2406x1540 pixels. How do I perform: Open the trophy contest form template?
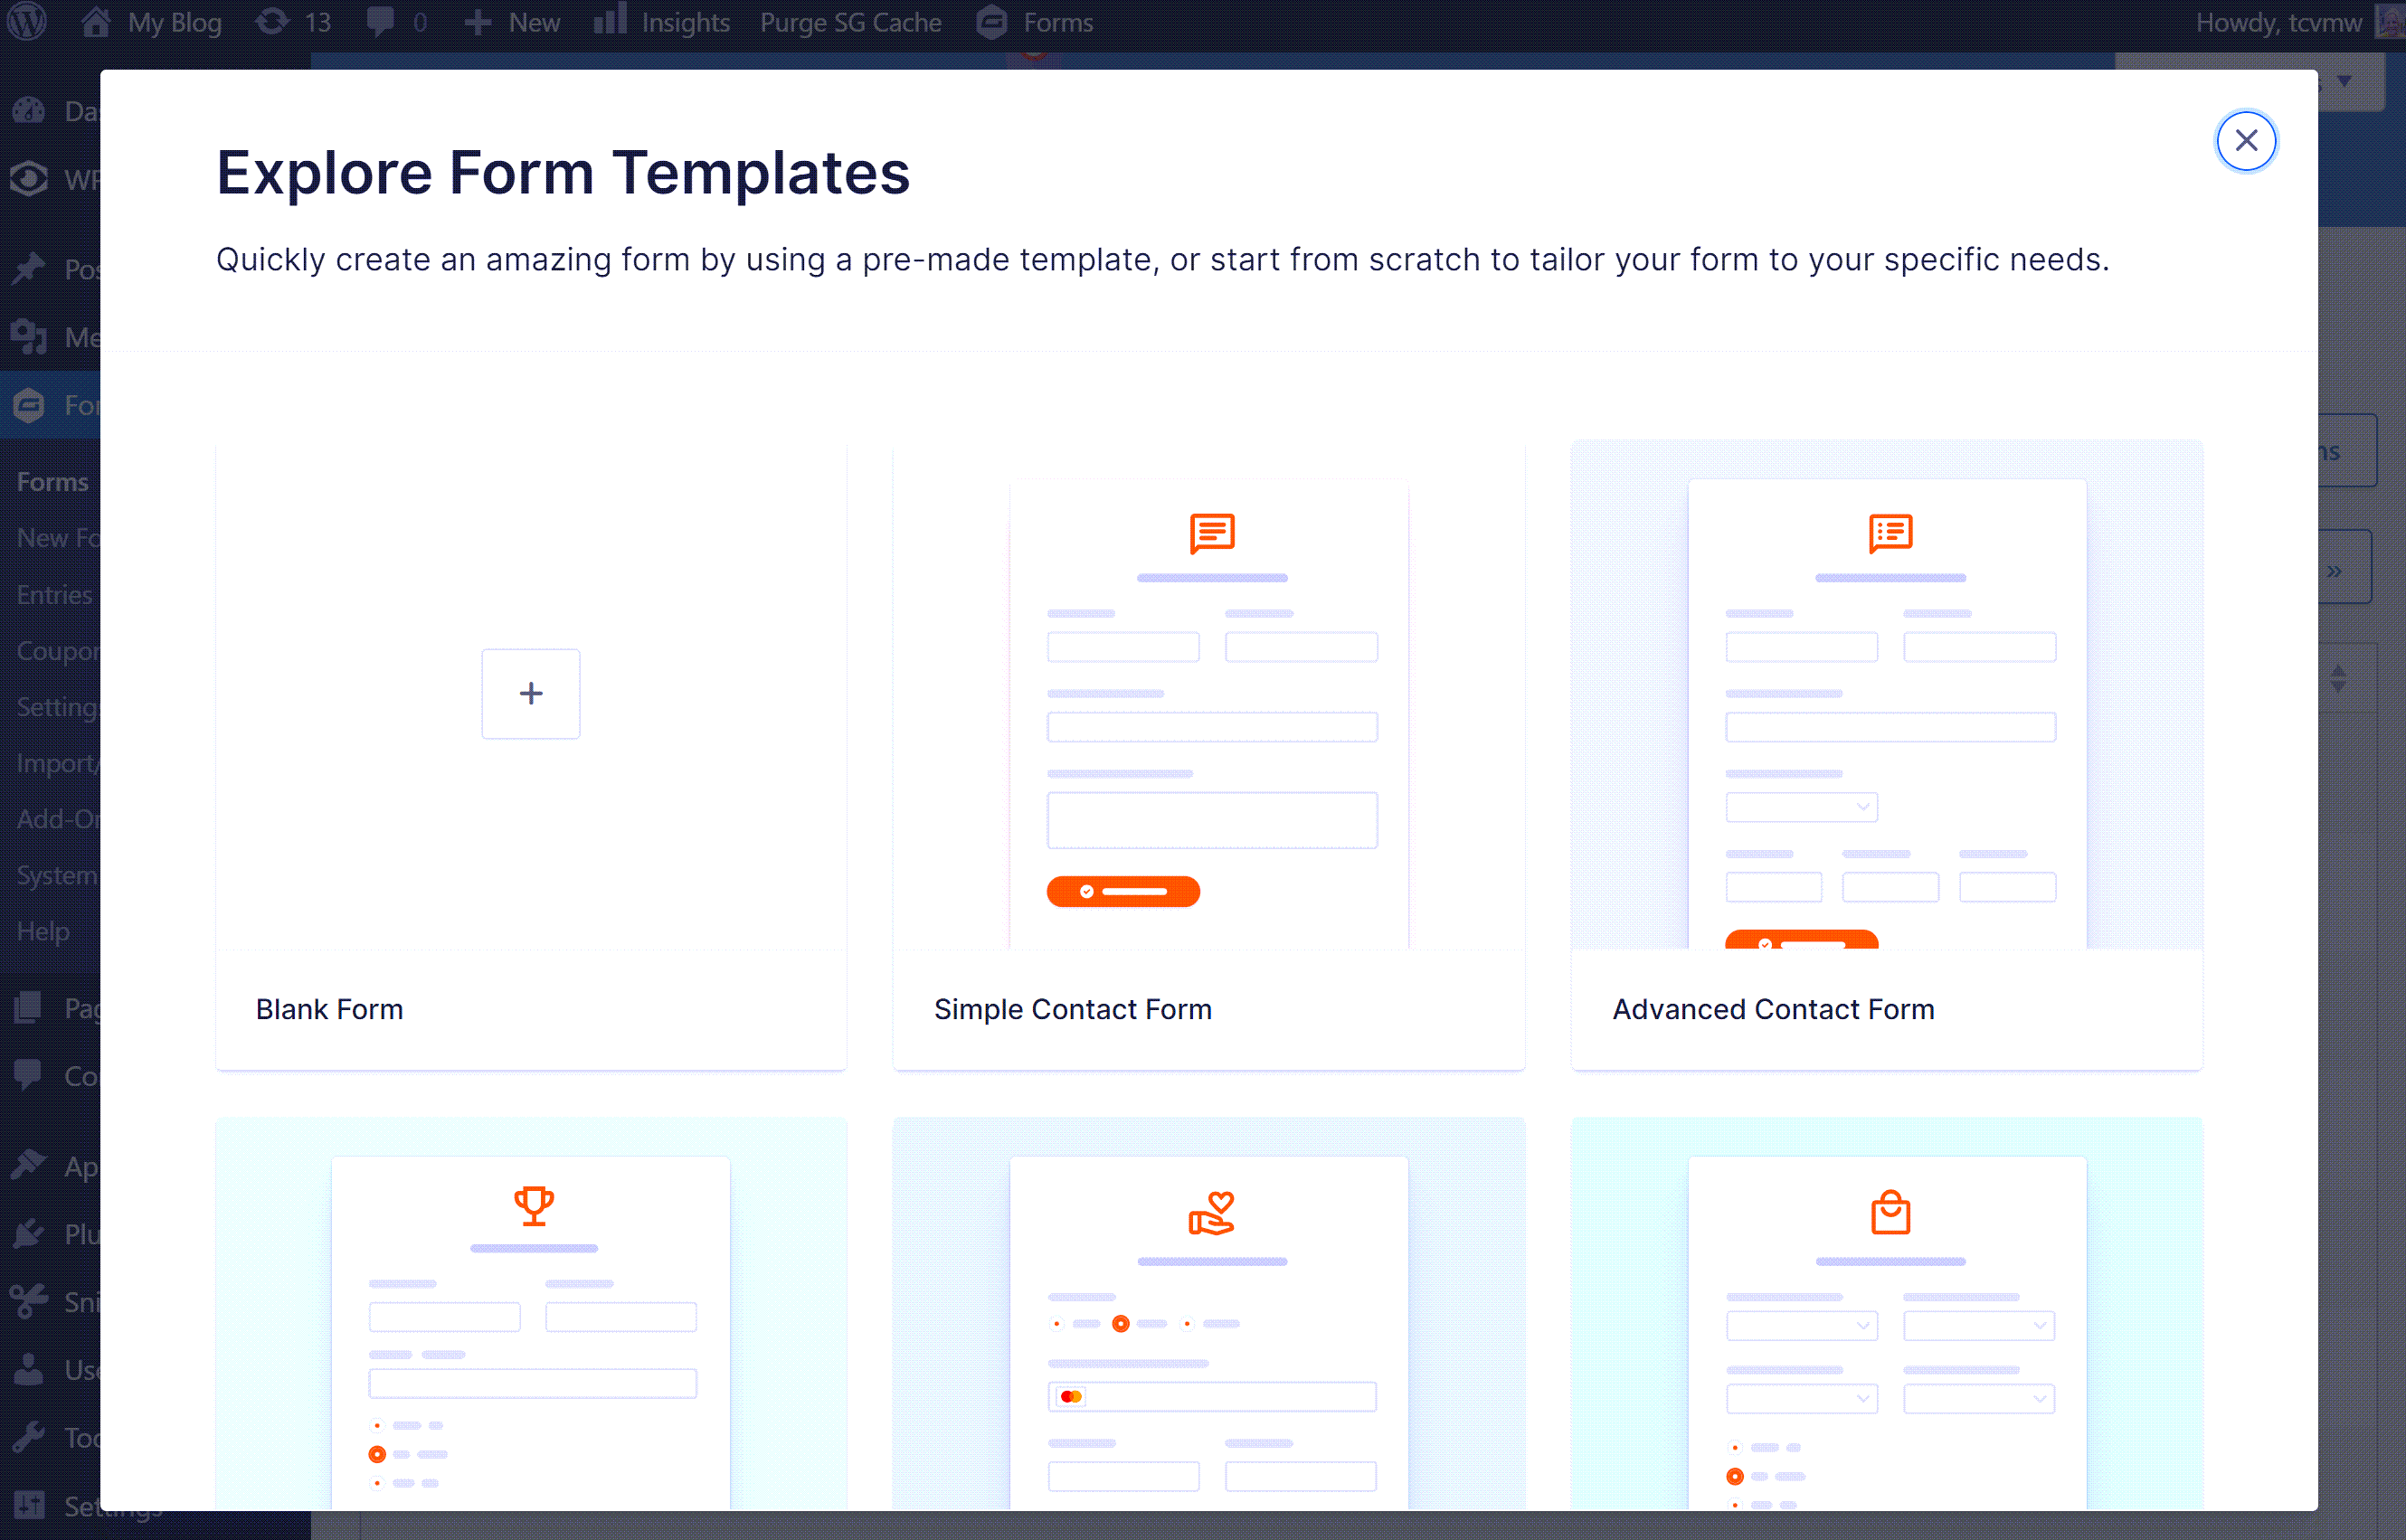[x=531, y=1314]
